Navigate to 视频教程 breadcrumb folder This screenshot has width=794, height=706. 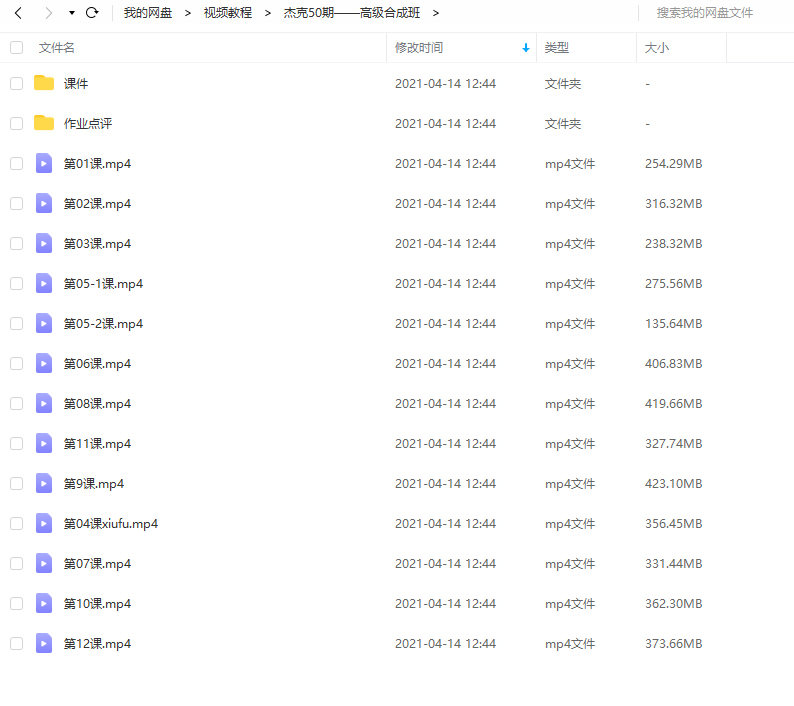228,13
